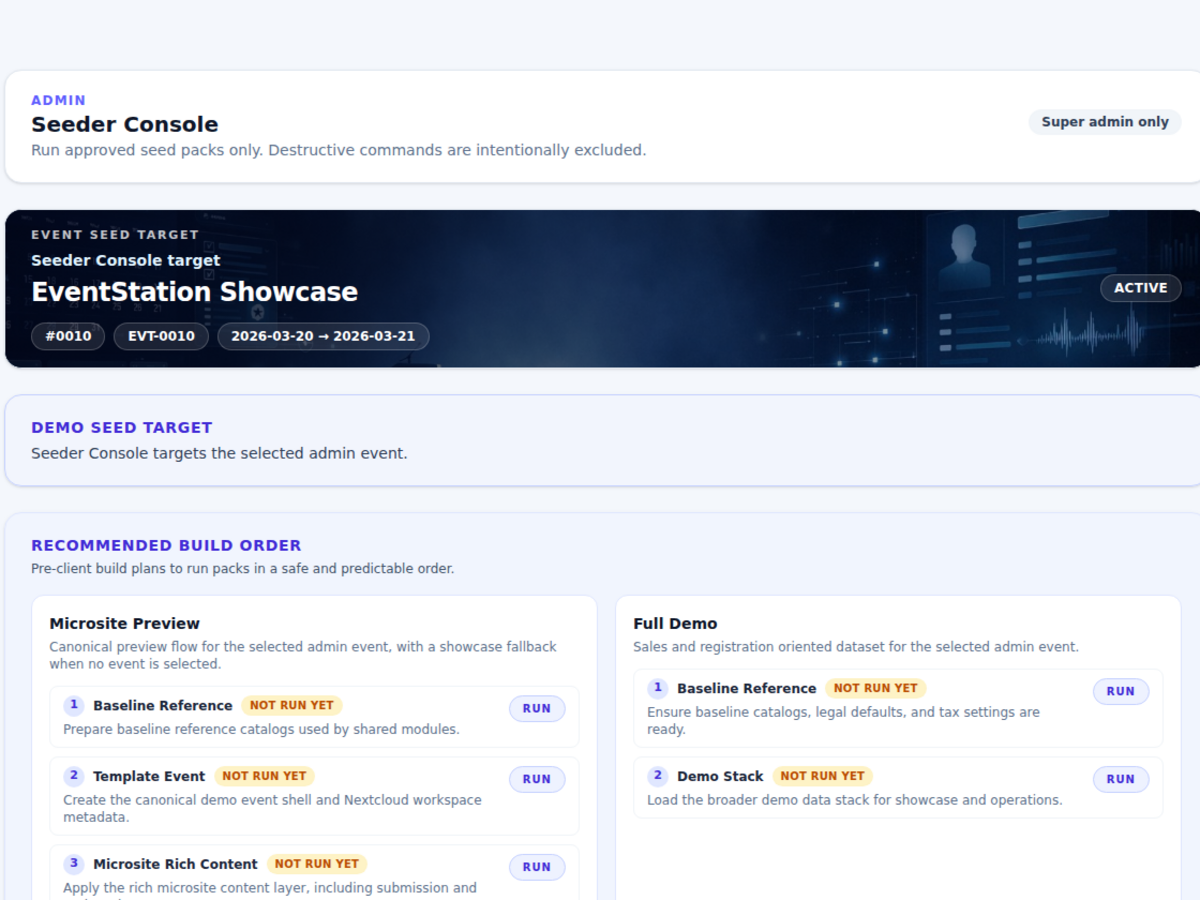
Task: Run the Template Event pack
Action: [537, 779]
